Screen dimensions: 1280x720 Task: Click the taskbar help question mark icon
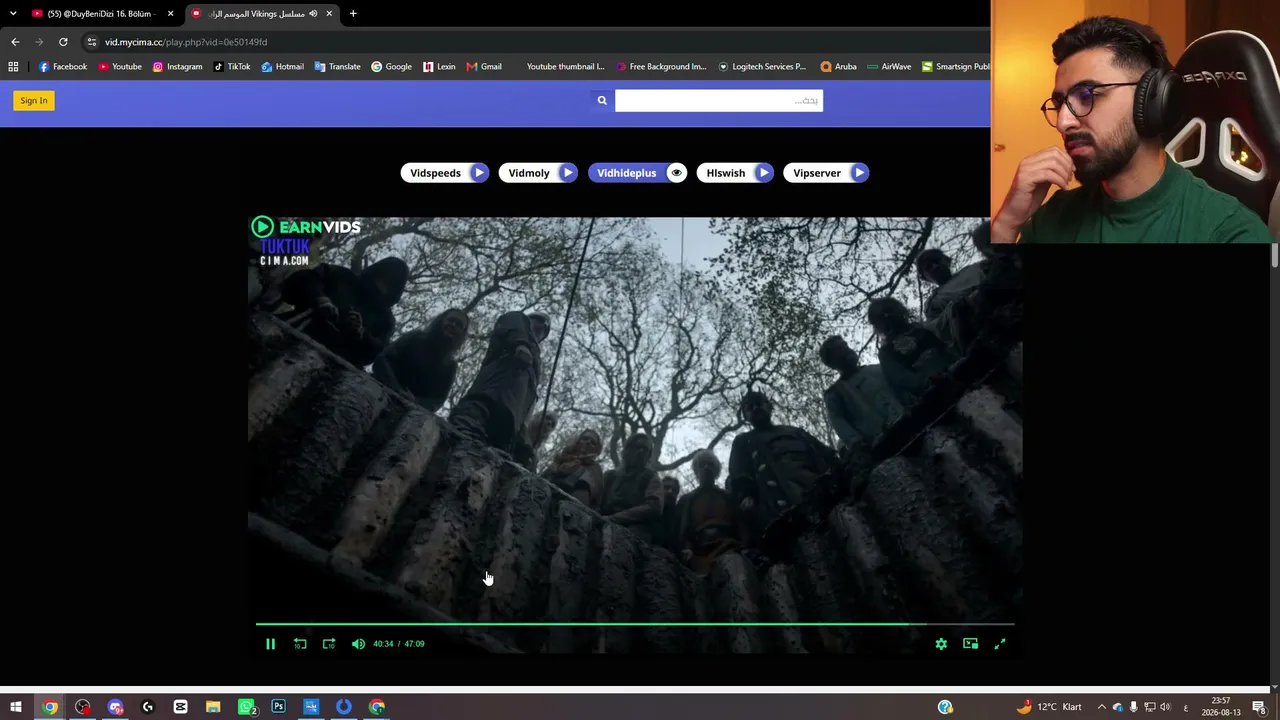click(945, 707)
